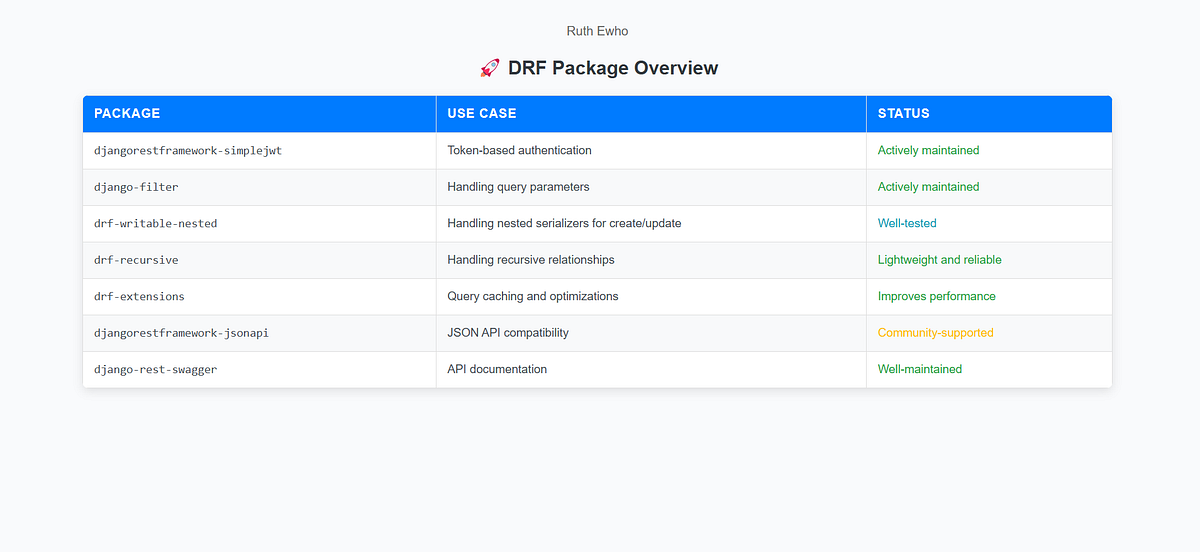Click Handling nested serializers for create/update
The height and width of the screenshot is (552, 1200).
pos(564,223)
